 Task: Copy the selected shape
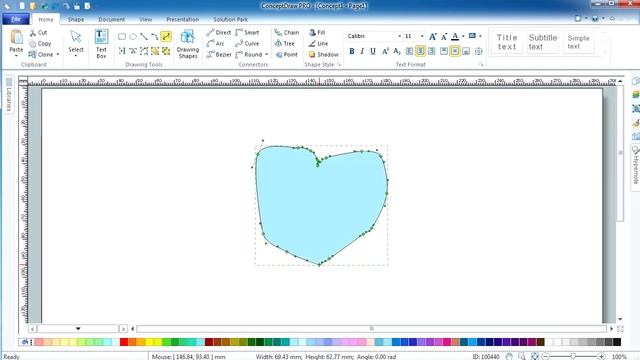pos(40,43)
